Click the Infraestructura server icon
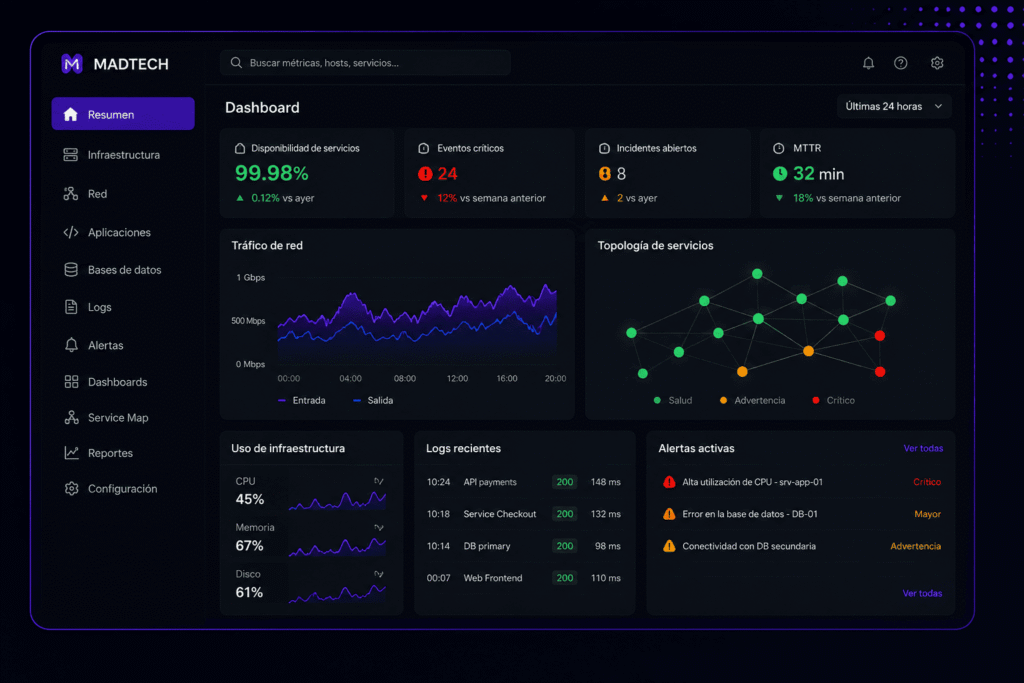This screenshot has height=683, width=1024. point(71,155)
